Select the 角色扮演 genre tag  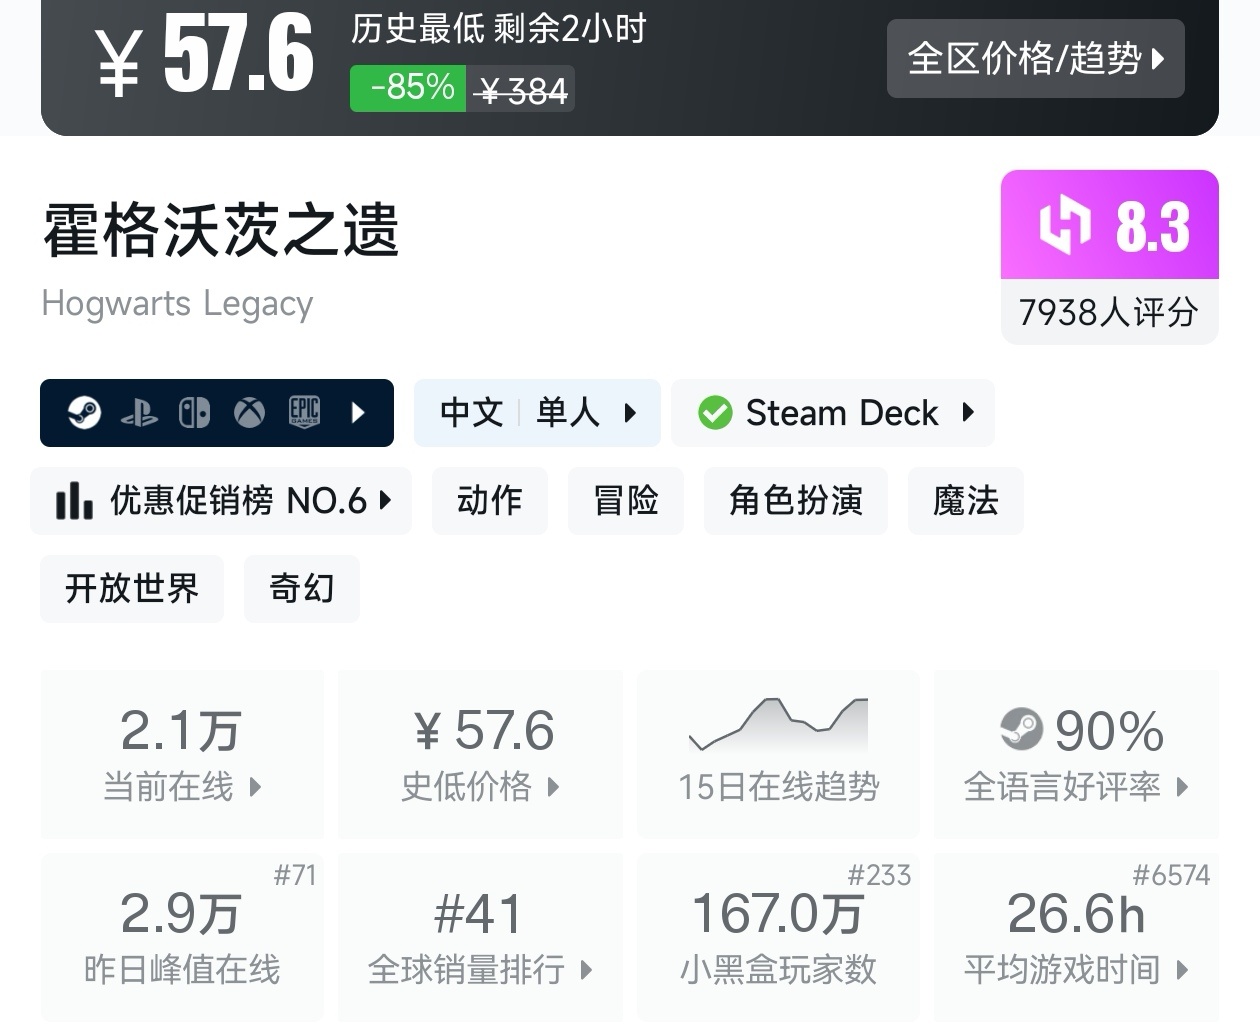coord(795,501)
